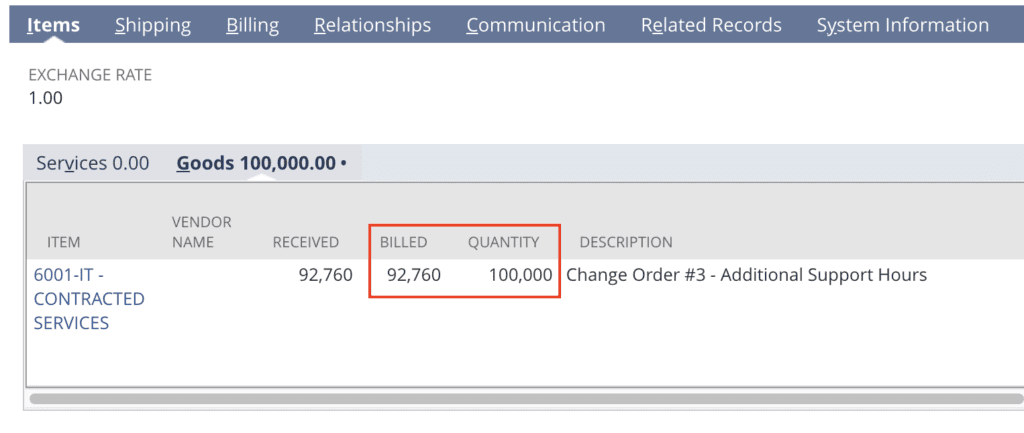1024x433 pixels.
Task: Open the Related Records tab
Action: click(x=711, y=25)
